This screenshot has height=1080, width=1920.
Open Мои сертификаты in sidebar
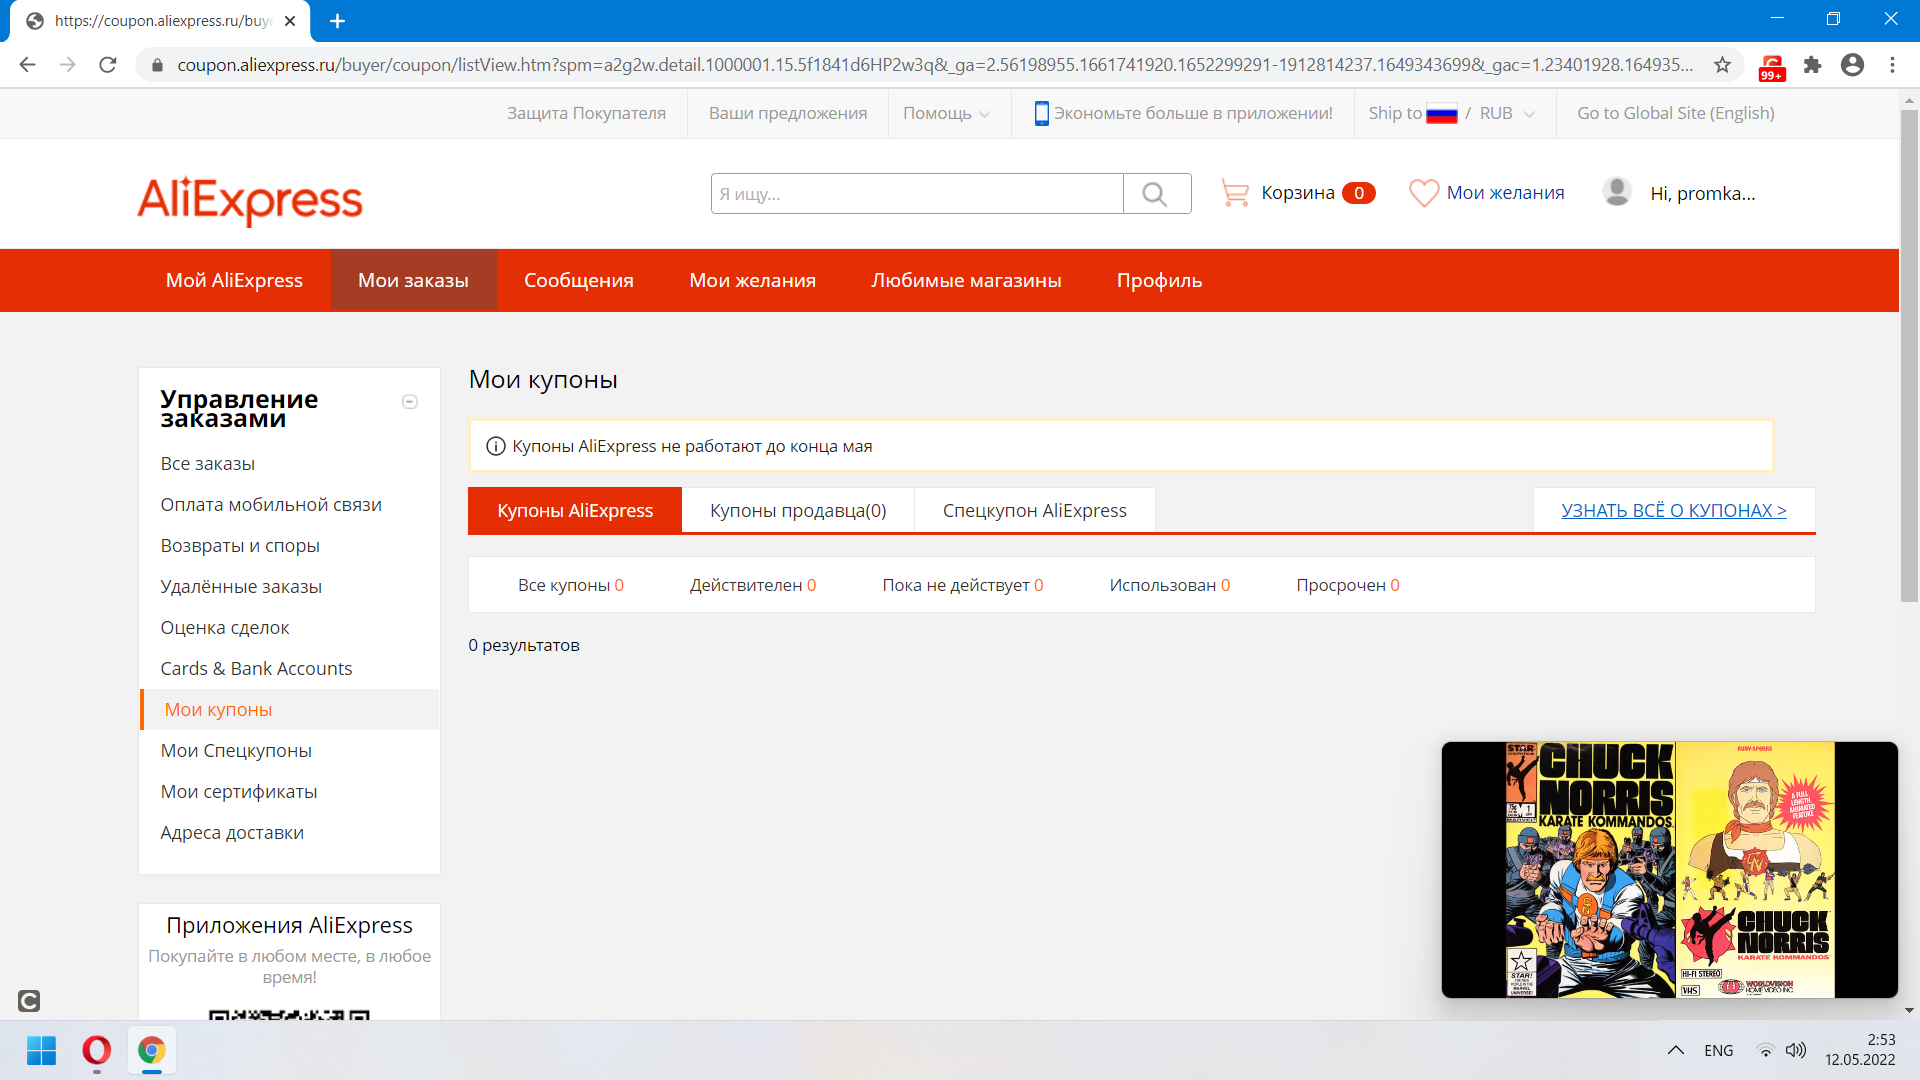pos(239,791)
